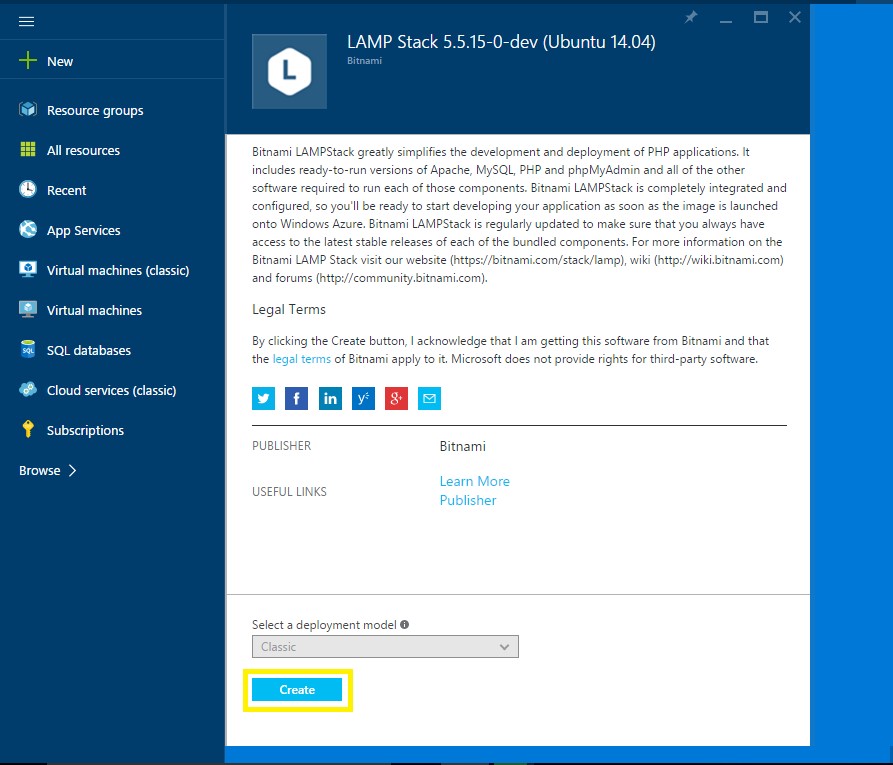Go to All resources
This screenshot has height=765, width=893.
pyautogui.click(x=83, y=150)
